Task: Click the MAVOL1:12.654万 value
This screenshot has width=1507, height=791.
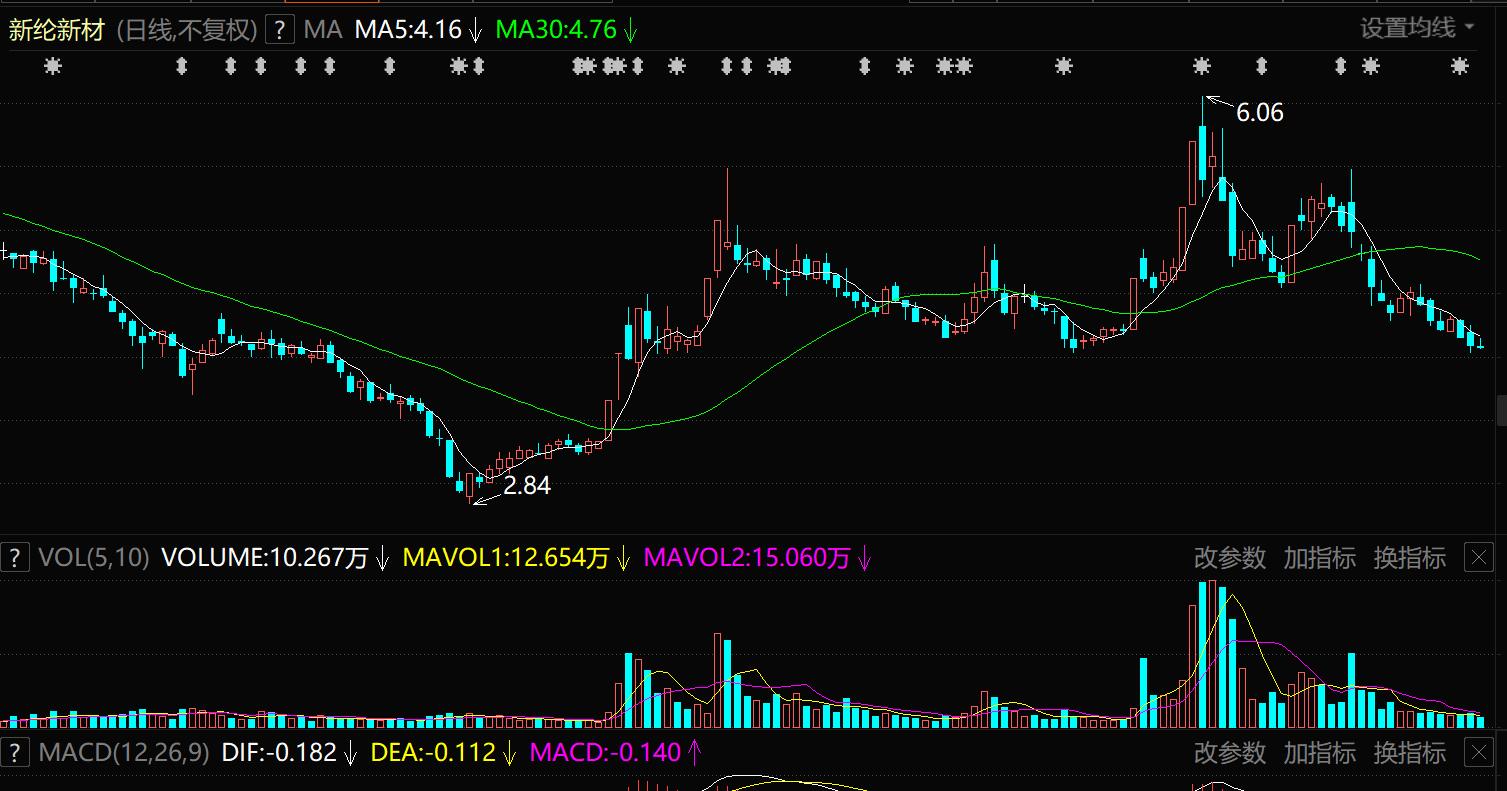Action: pos(506,558)
